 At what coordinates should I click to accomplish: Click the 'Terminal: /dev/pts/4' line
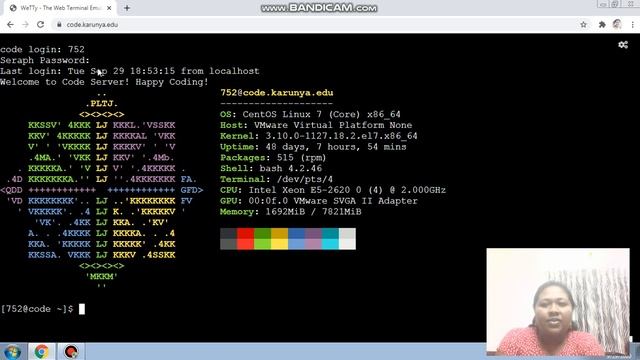coord(276,179)
